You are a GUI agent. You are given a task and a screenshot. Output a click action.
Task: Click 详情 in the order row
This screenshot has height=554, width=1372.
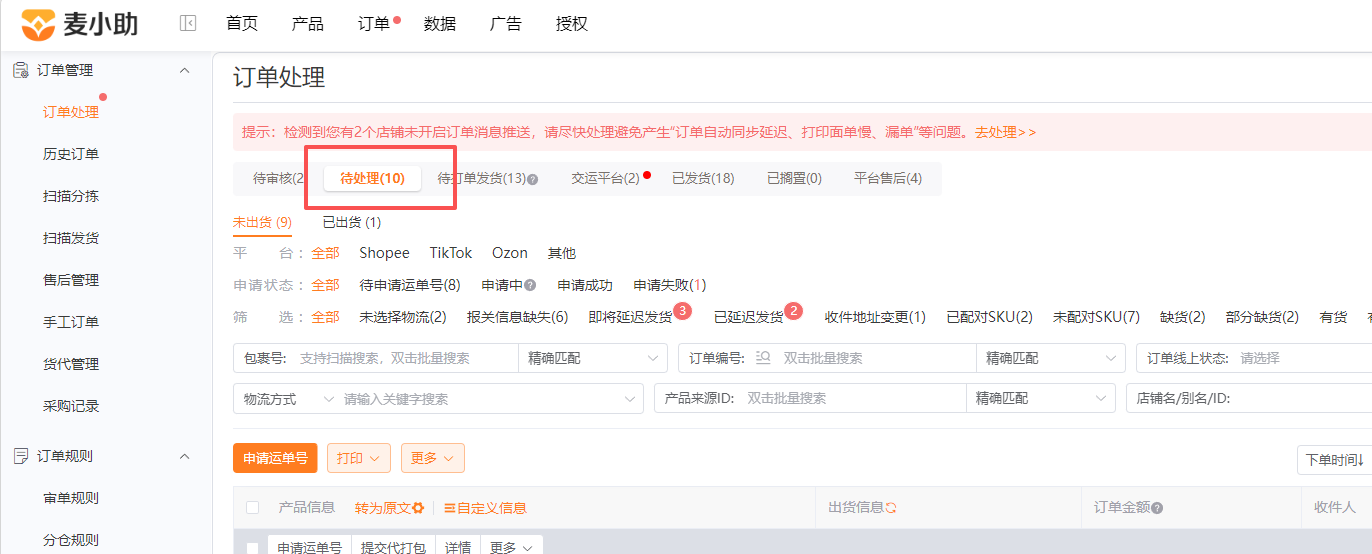[458, 547]
